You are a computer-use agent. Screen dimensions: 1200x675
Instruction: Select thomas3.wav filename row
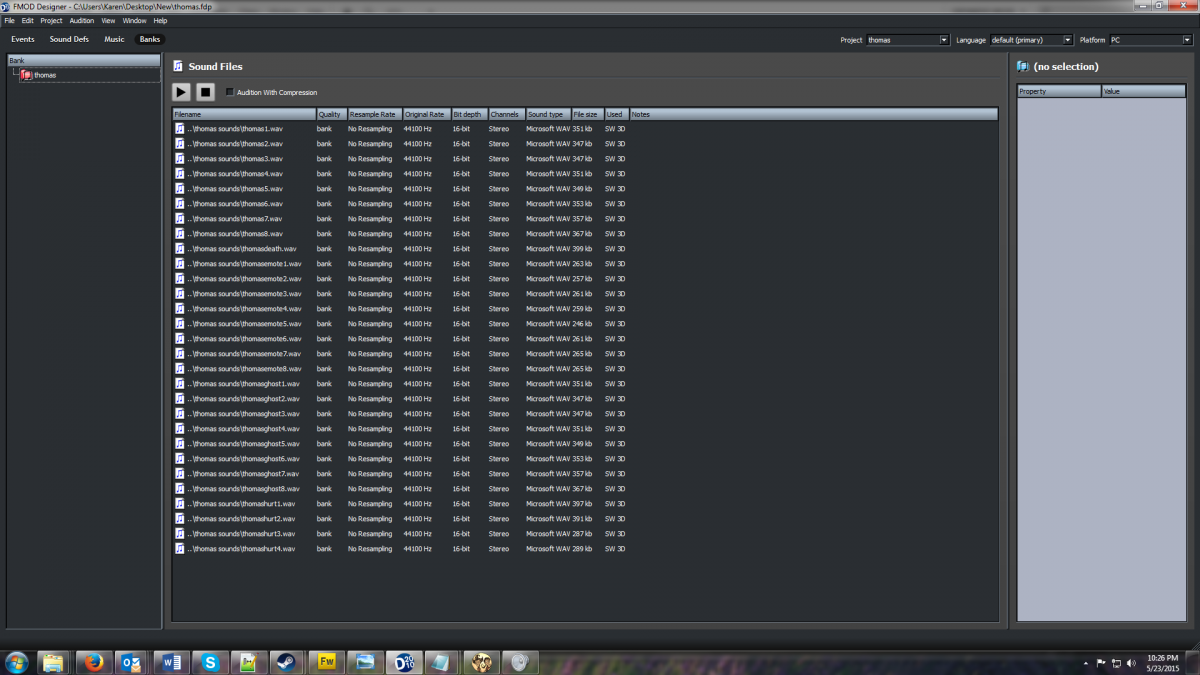235,159
